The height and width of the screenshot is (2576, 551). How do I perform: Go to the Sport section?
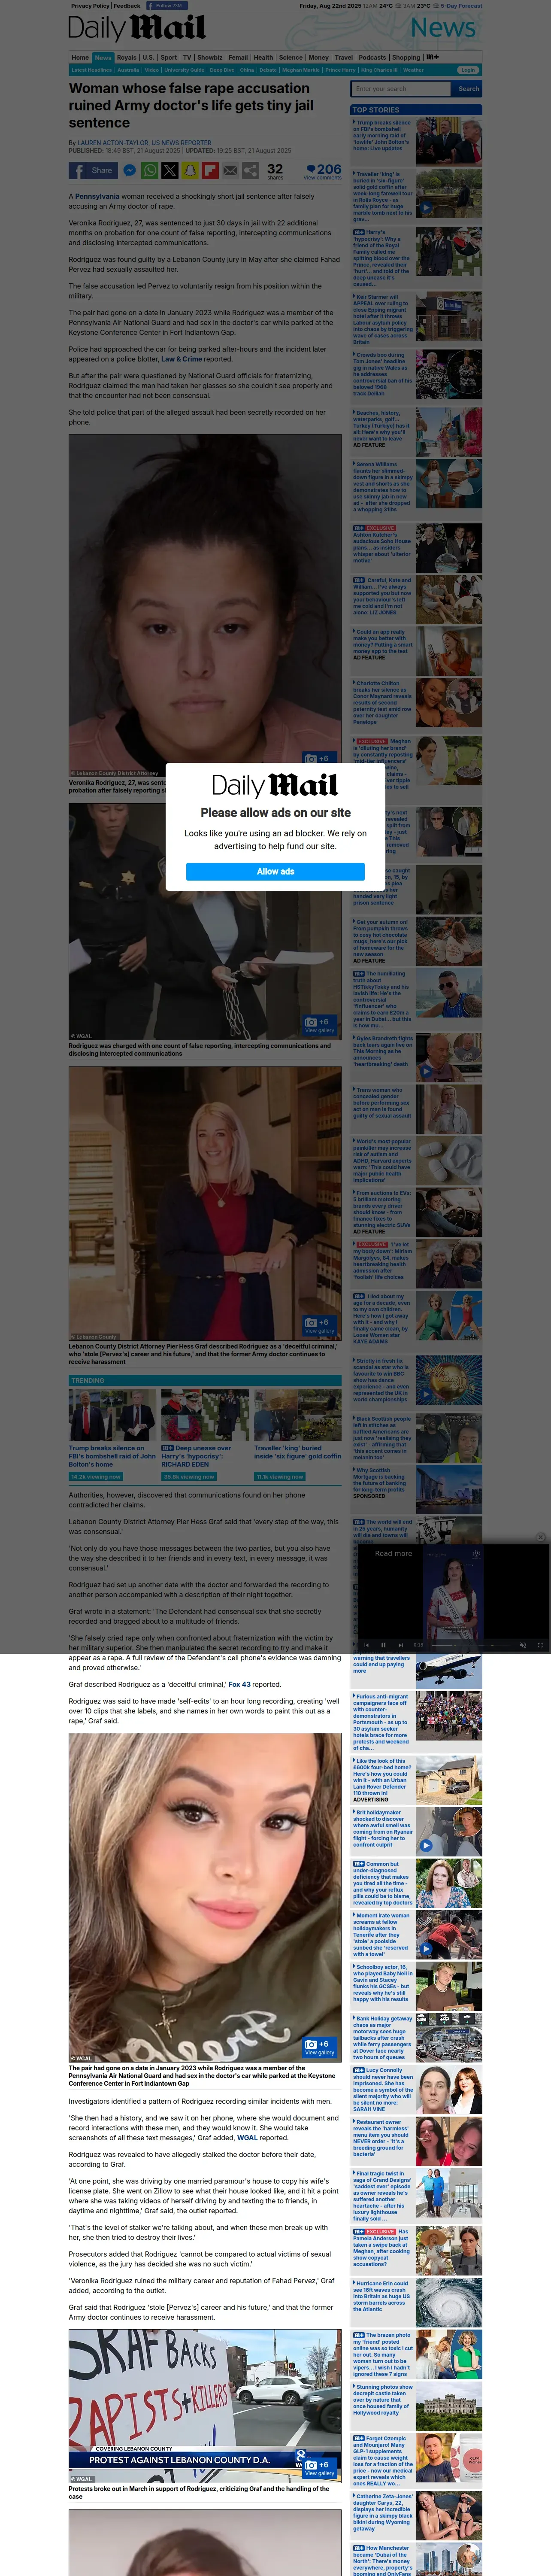pyautogui.click(x=169, y=57)
